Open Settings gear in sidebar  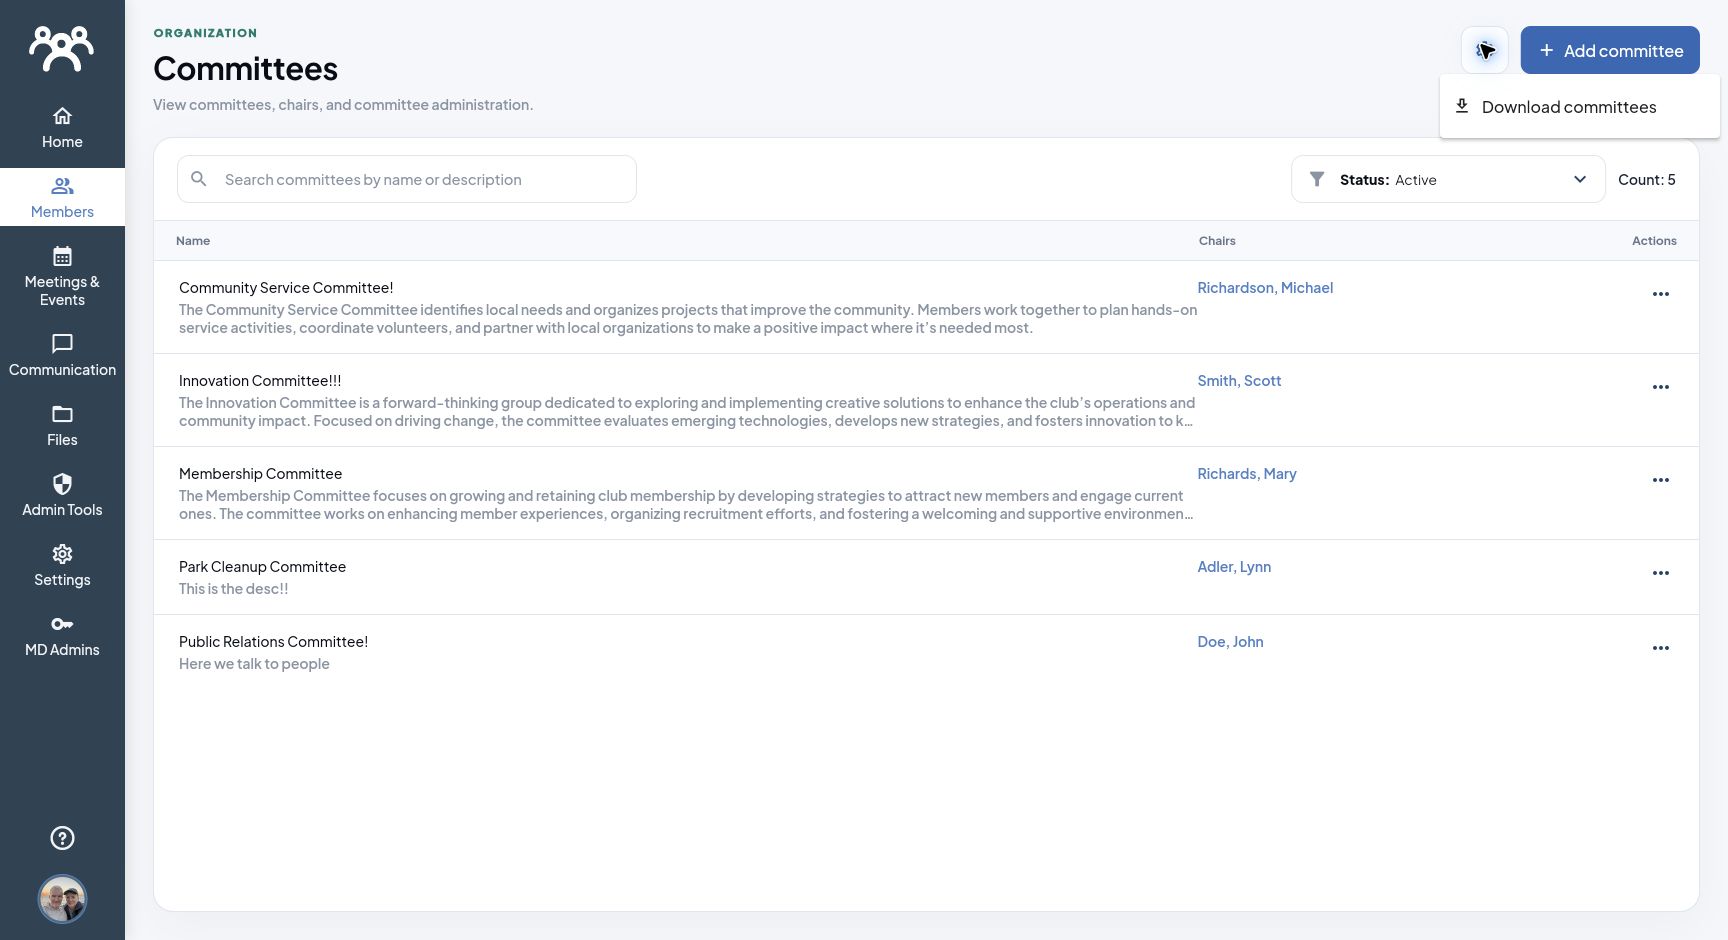pyautogui.click(x=62, y=554)
